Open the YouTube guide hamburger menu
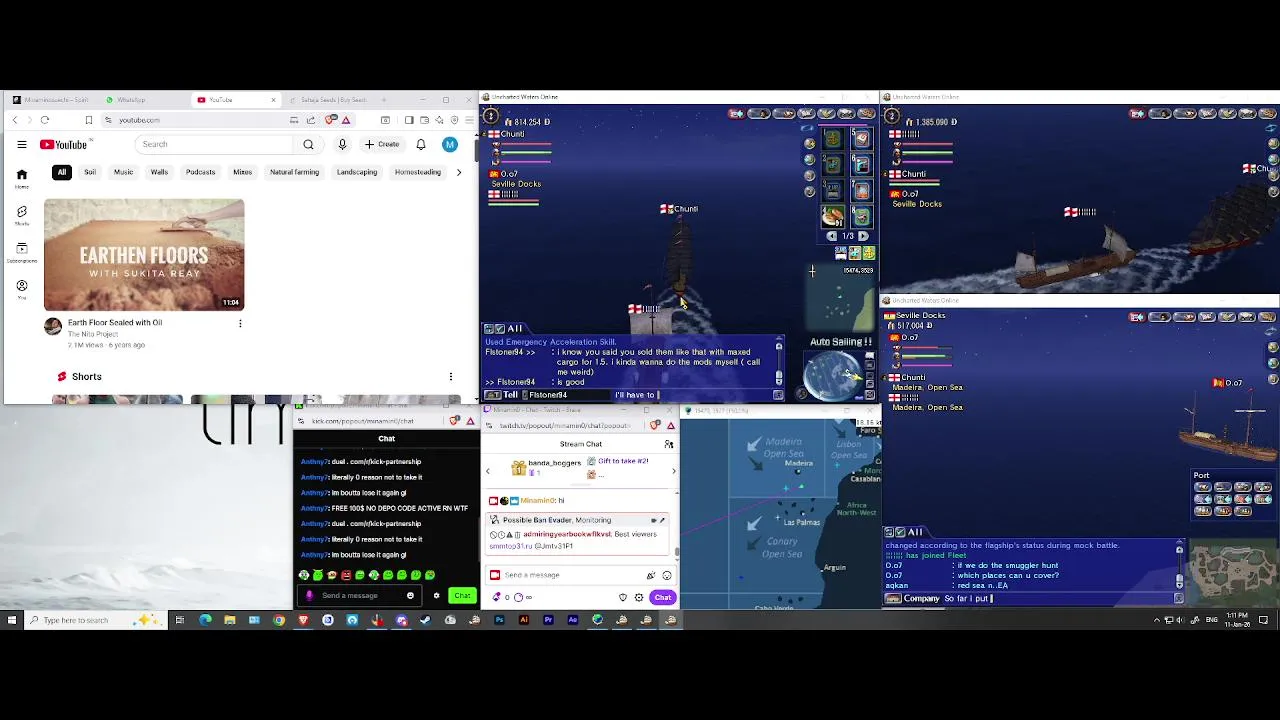This screenshot has height=720, width=1280. 21,144
